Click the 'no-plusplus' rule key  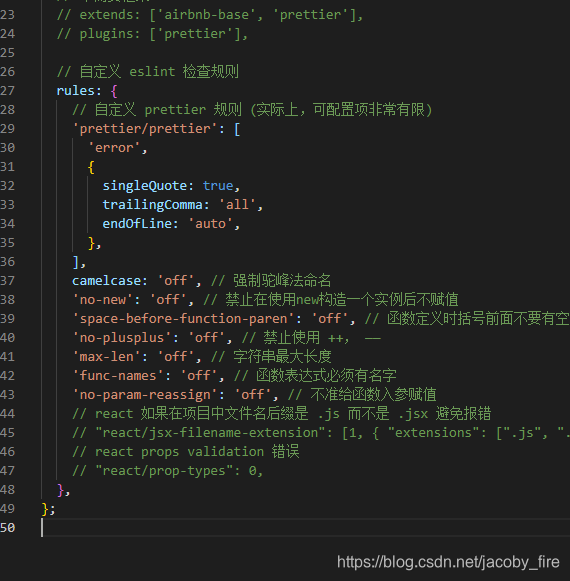click(x=122, y=338)
